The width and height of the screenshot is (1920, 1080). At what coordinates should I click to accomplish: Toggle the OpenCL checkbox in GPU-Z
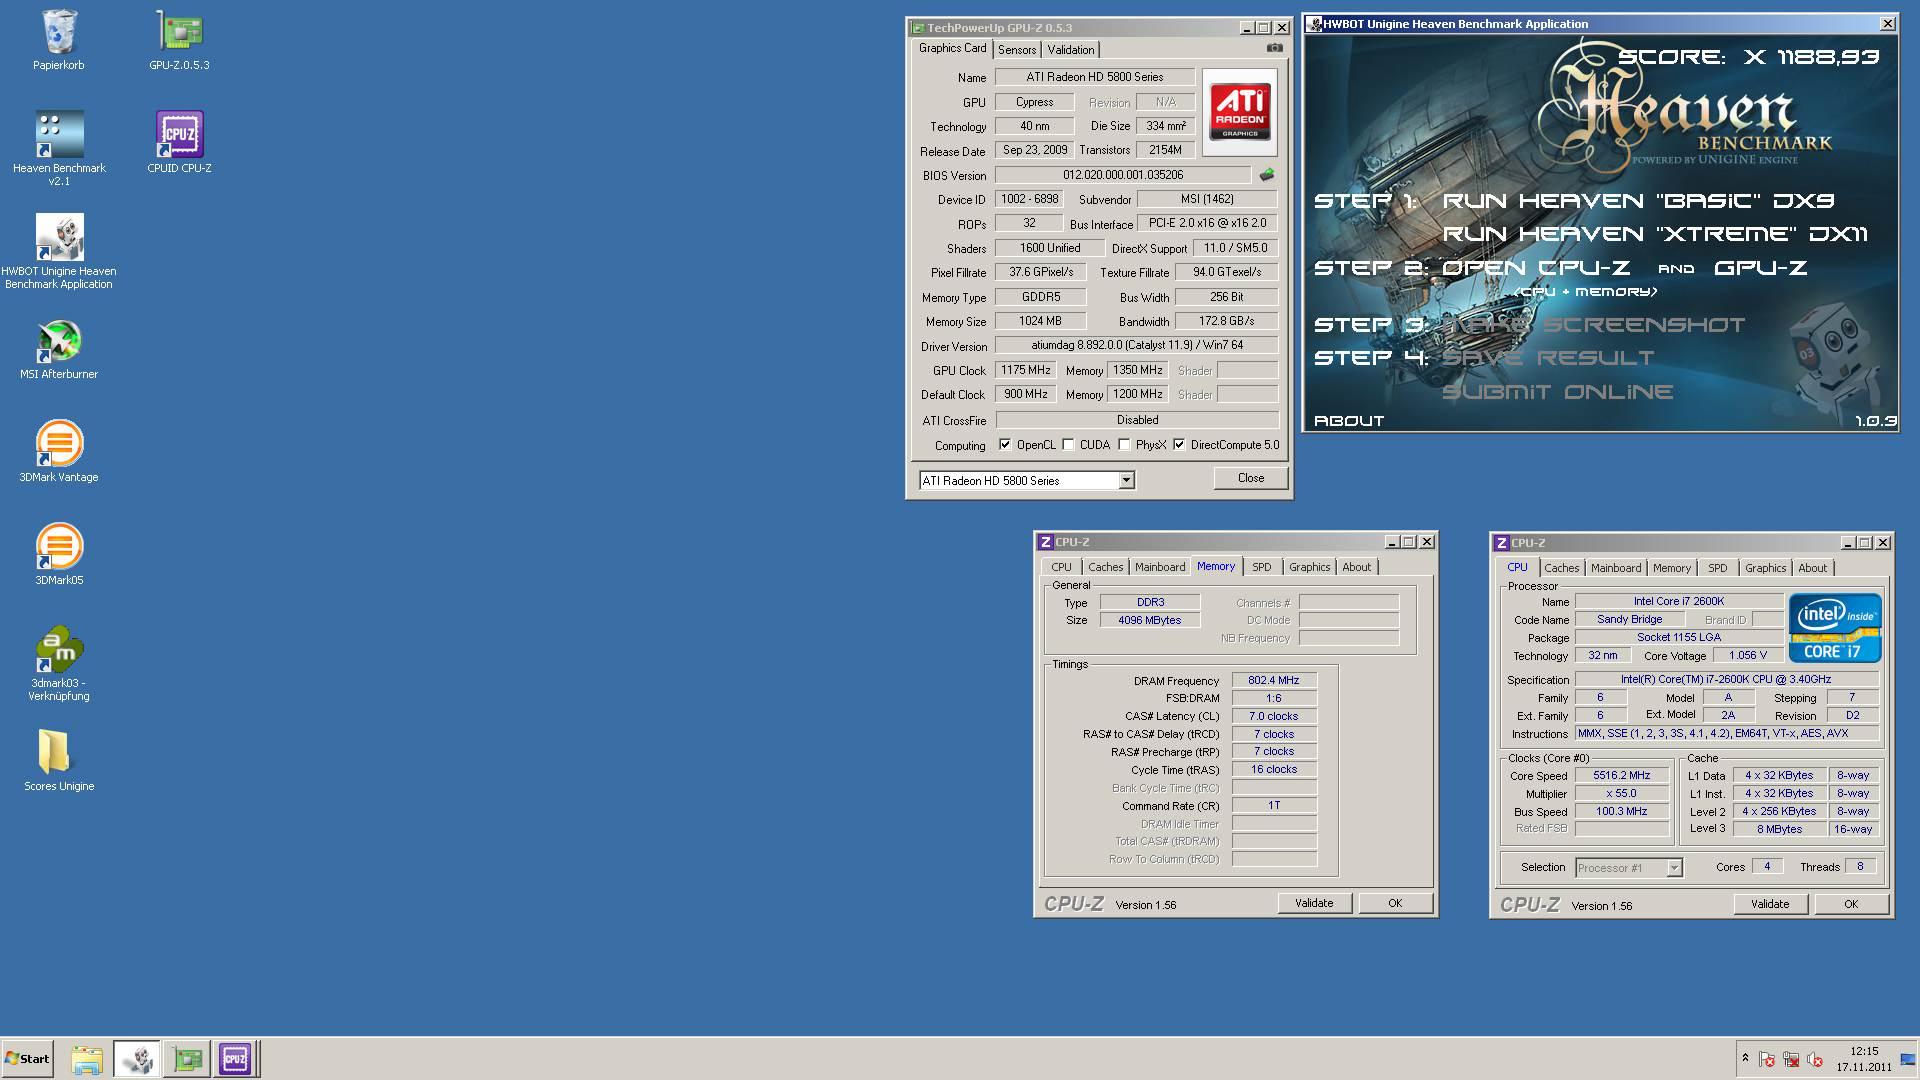[x=1005, y=445]
